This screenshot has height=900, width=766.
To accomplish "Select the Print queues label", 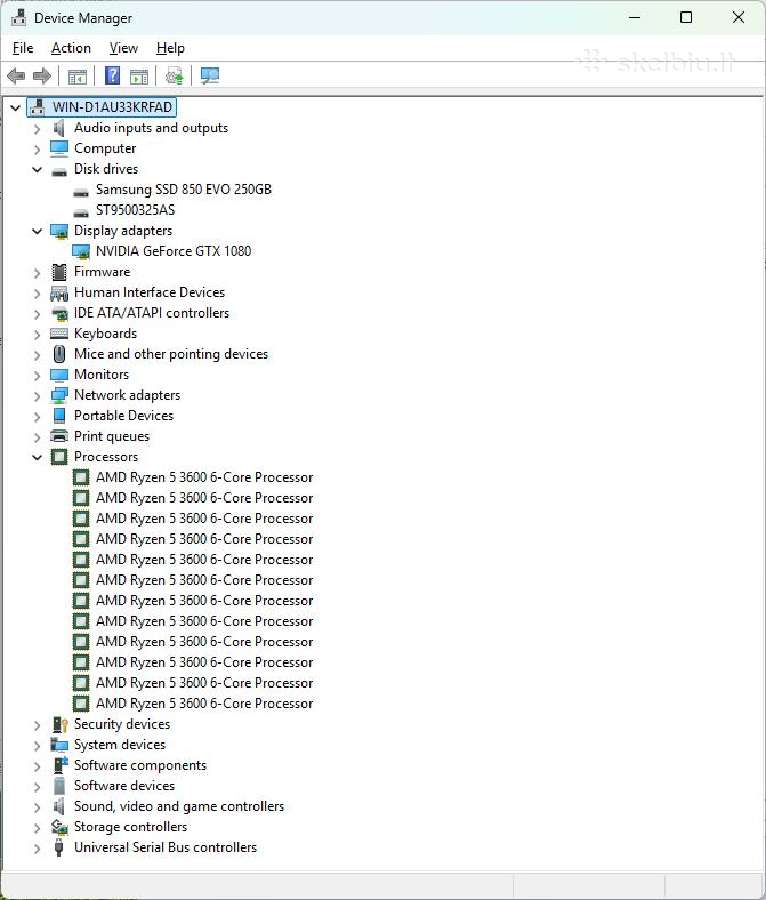I will (x=112, y=437).
